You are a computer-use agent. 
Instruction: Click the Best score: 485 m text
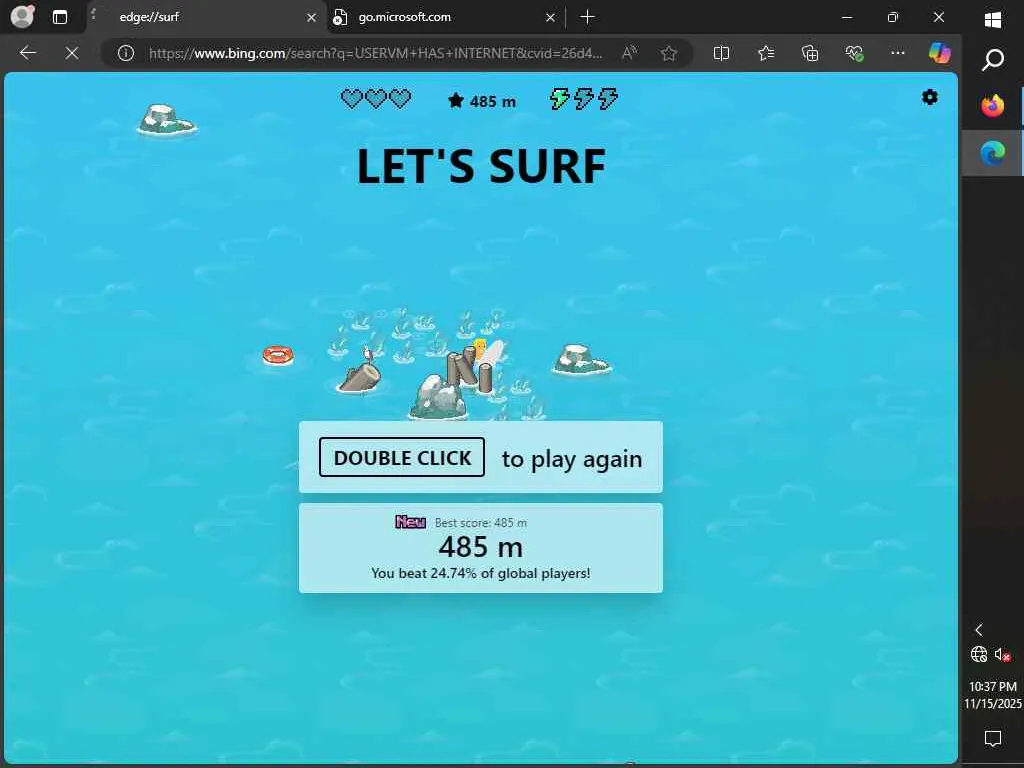point(481,522)
